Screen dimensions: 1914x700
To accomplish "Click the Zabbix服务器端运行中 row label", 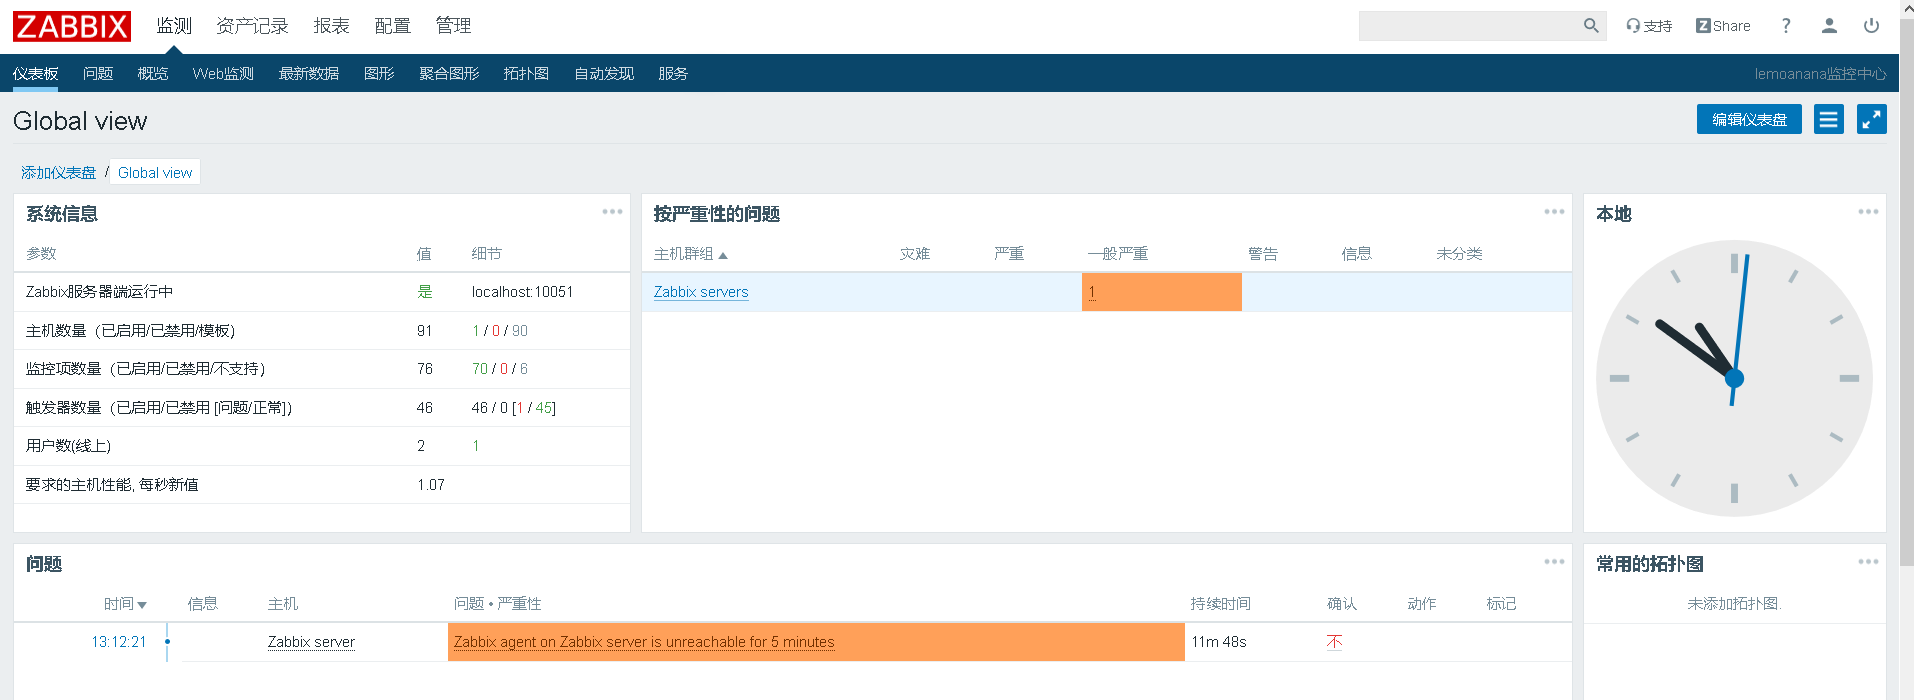I will [x=99, y=292].
